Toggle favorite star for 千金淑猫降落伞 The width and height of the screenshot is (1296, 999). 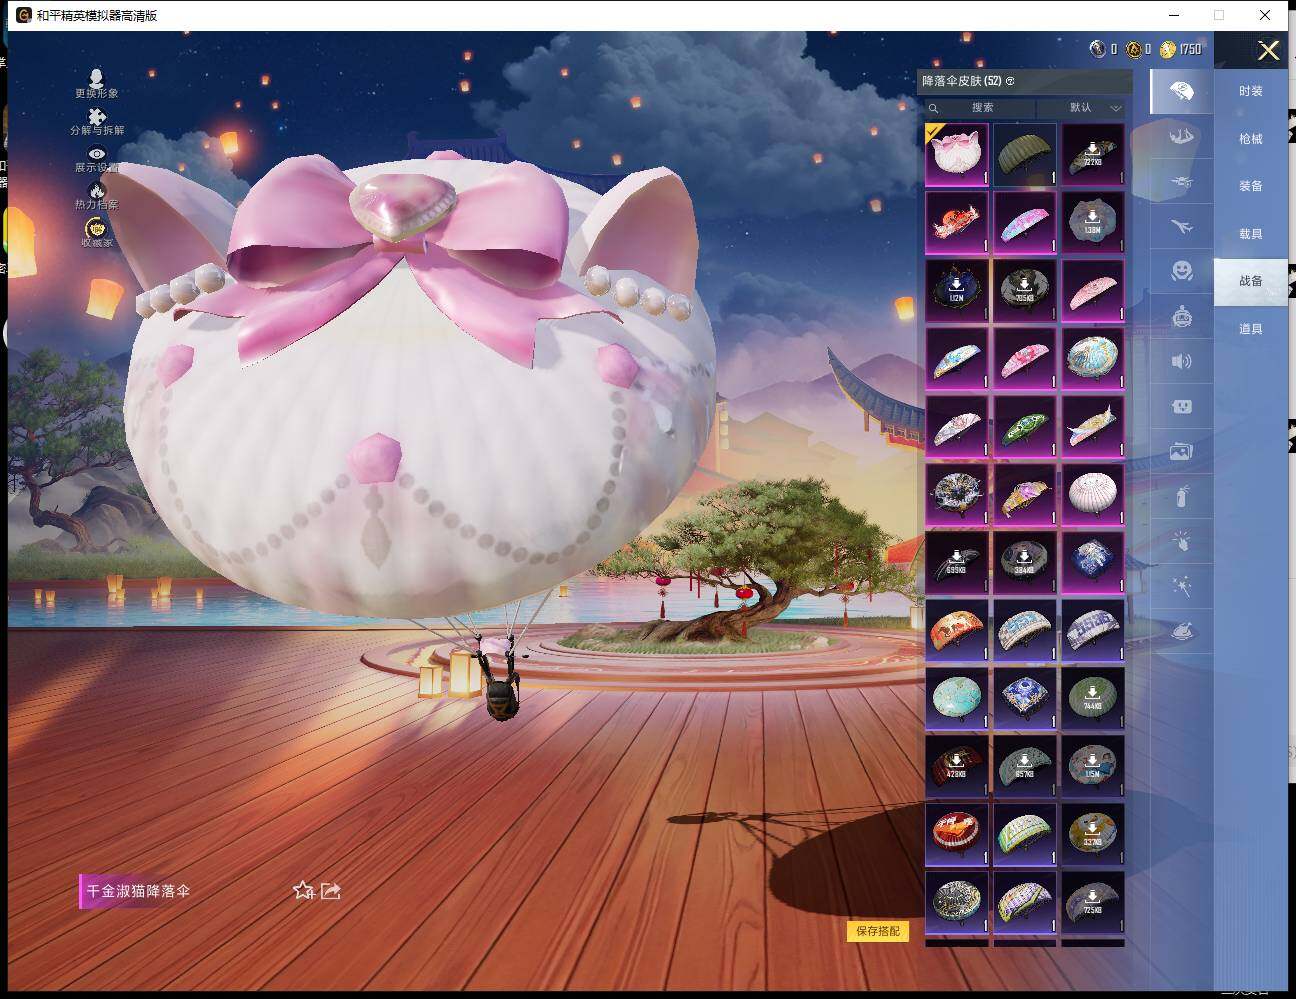tap(303, 890)
